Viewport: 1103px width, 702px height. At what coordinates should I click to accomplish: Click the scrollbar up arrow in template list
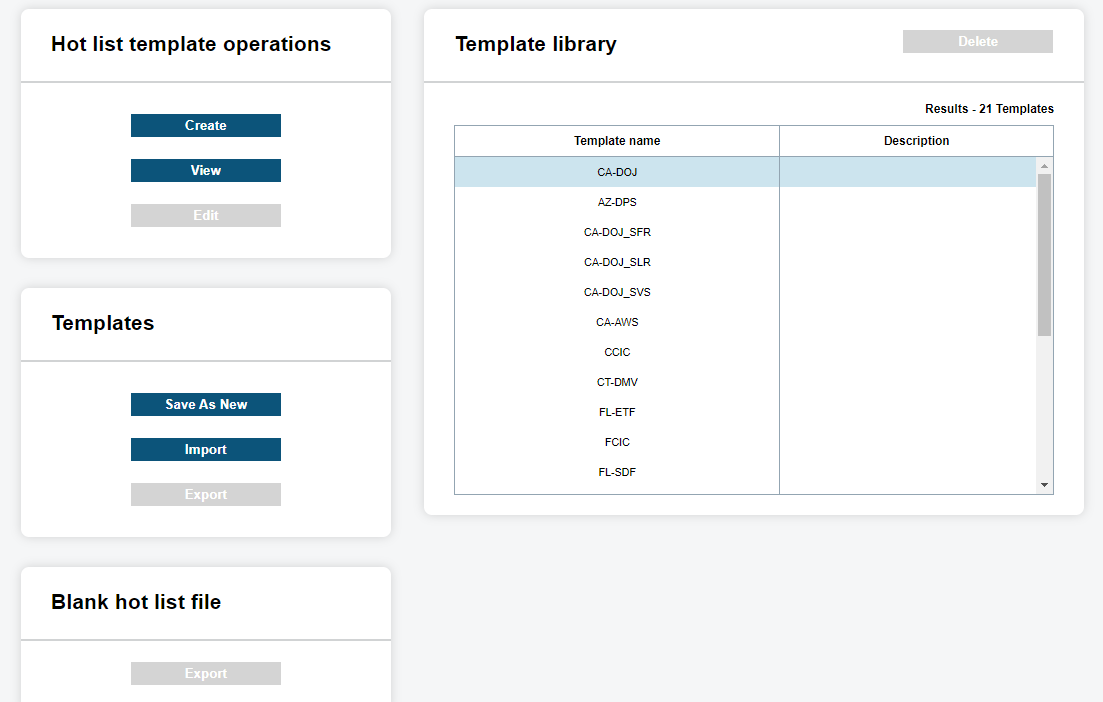tap(1044, 166)
